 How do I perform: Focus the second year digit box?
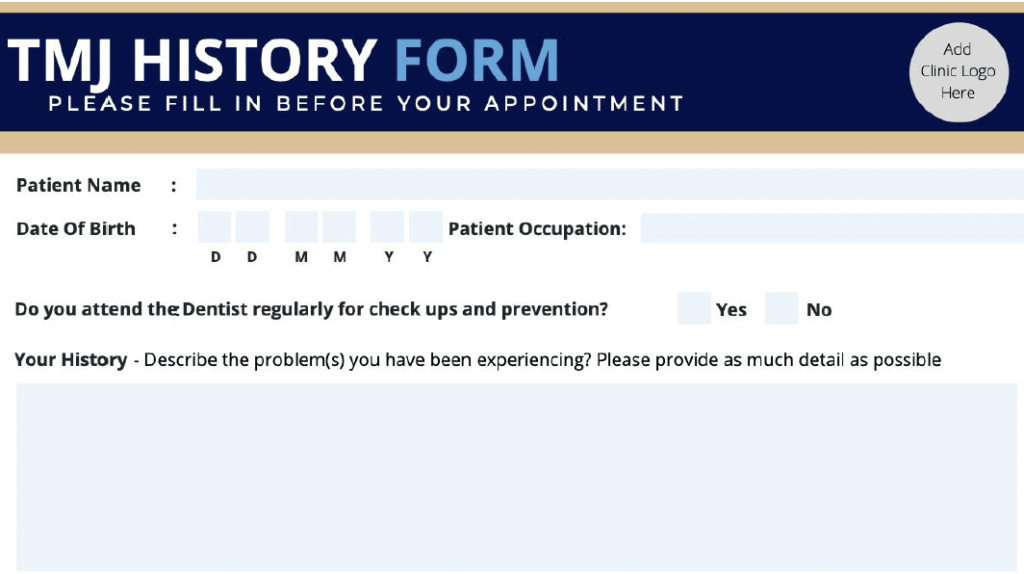426,227
